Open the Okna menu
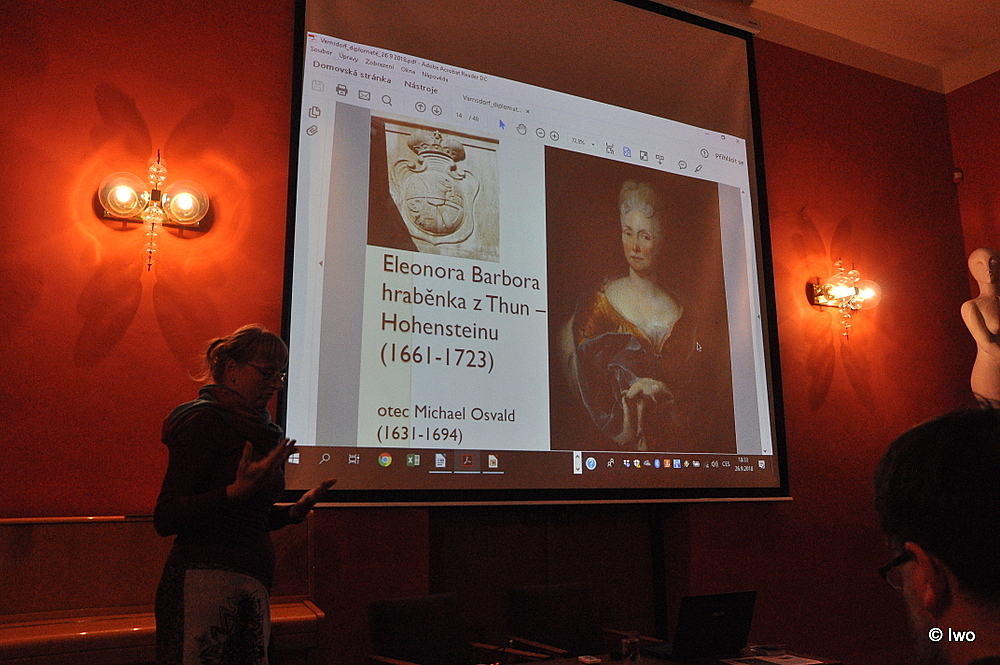The height and width of the screenshot is (665, 1000). [408, 70]
